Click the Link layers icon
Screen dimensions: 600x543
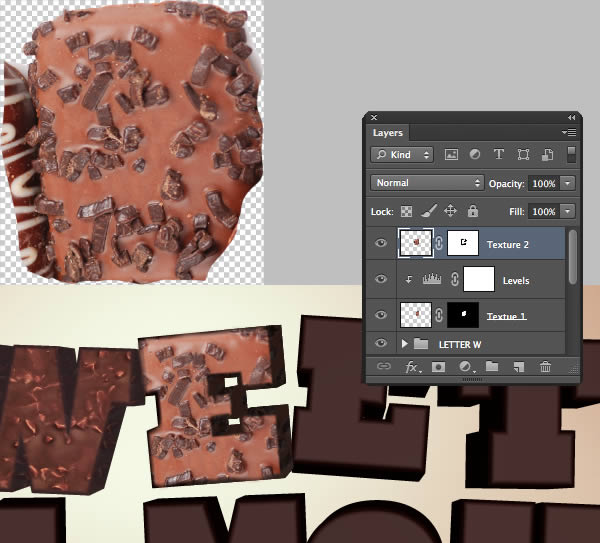[384, 367]
